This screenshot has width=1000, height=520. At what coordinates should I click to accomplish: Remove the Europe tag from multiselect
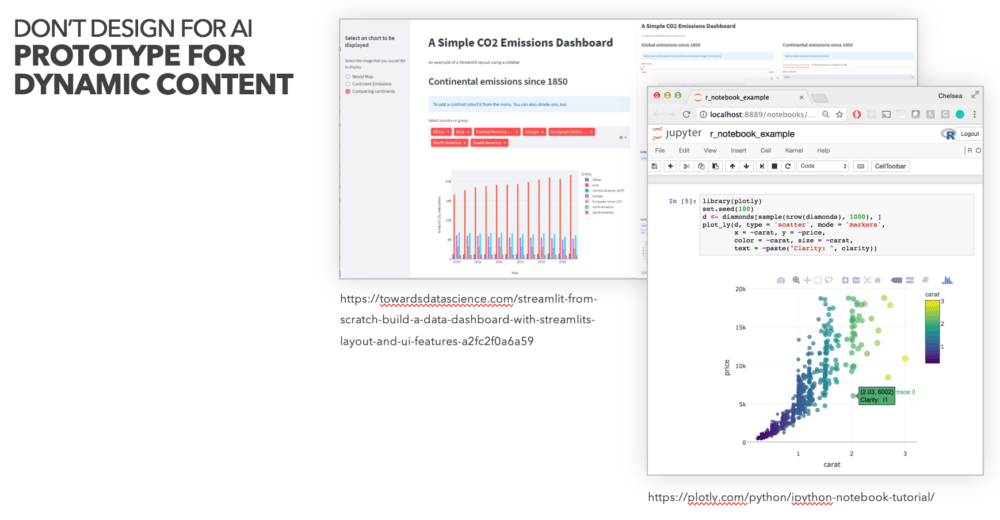pyautogui.click(x=543, y=132)
